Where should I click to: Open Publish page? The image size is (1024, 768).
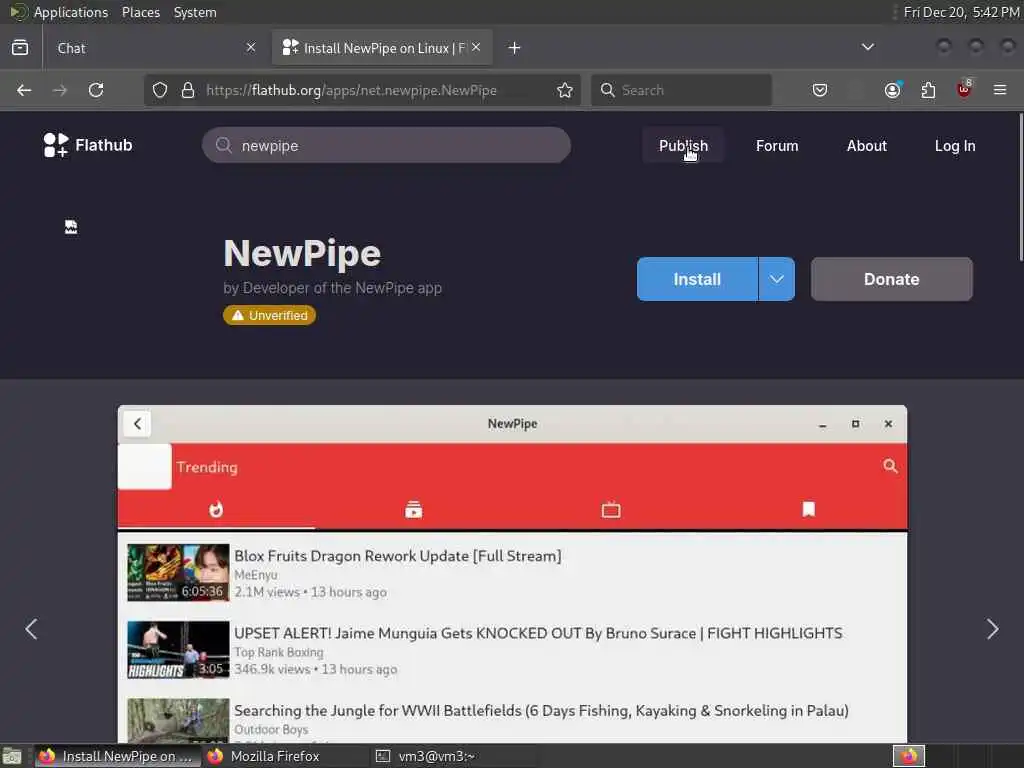tap(683, 146)
